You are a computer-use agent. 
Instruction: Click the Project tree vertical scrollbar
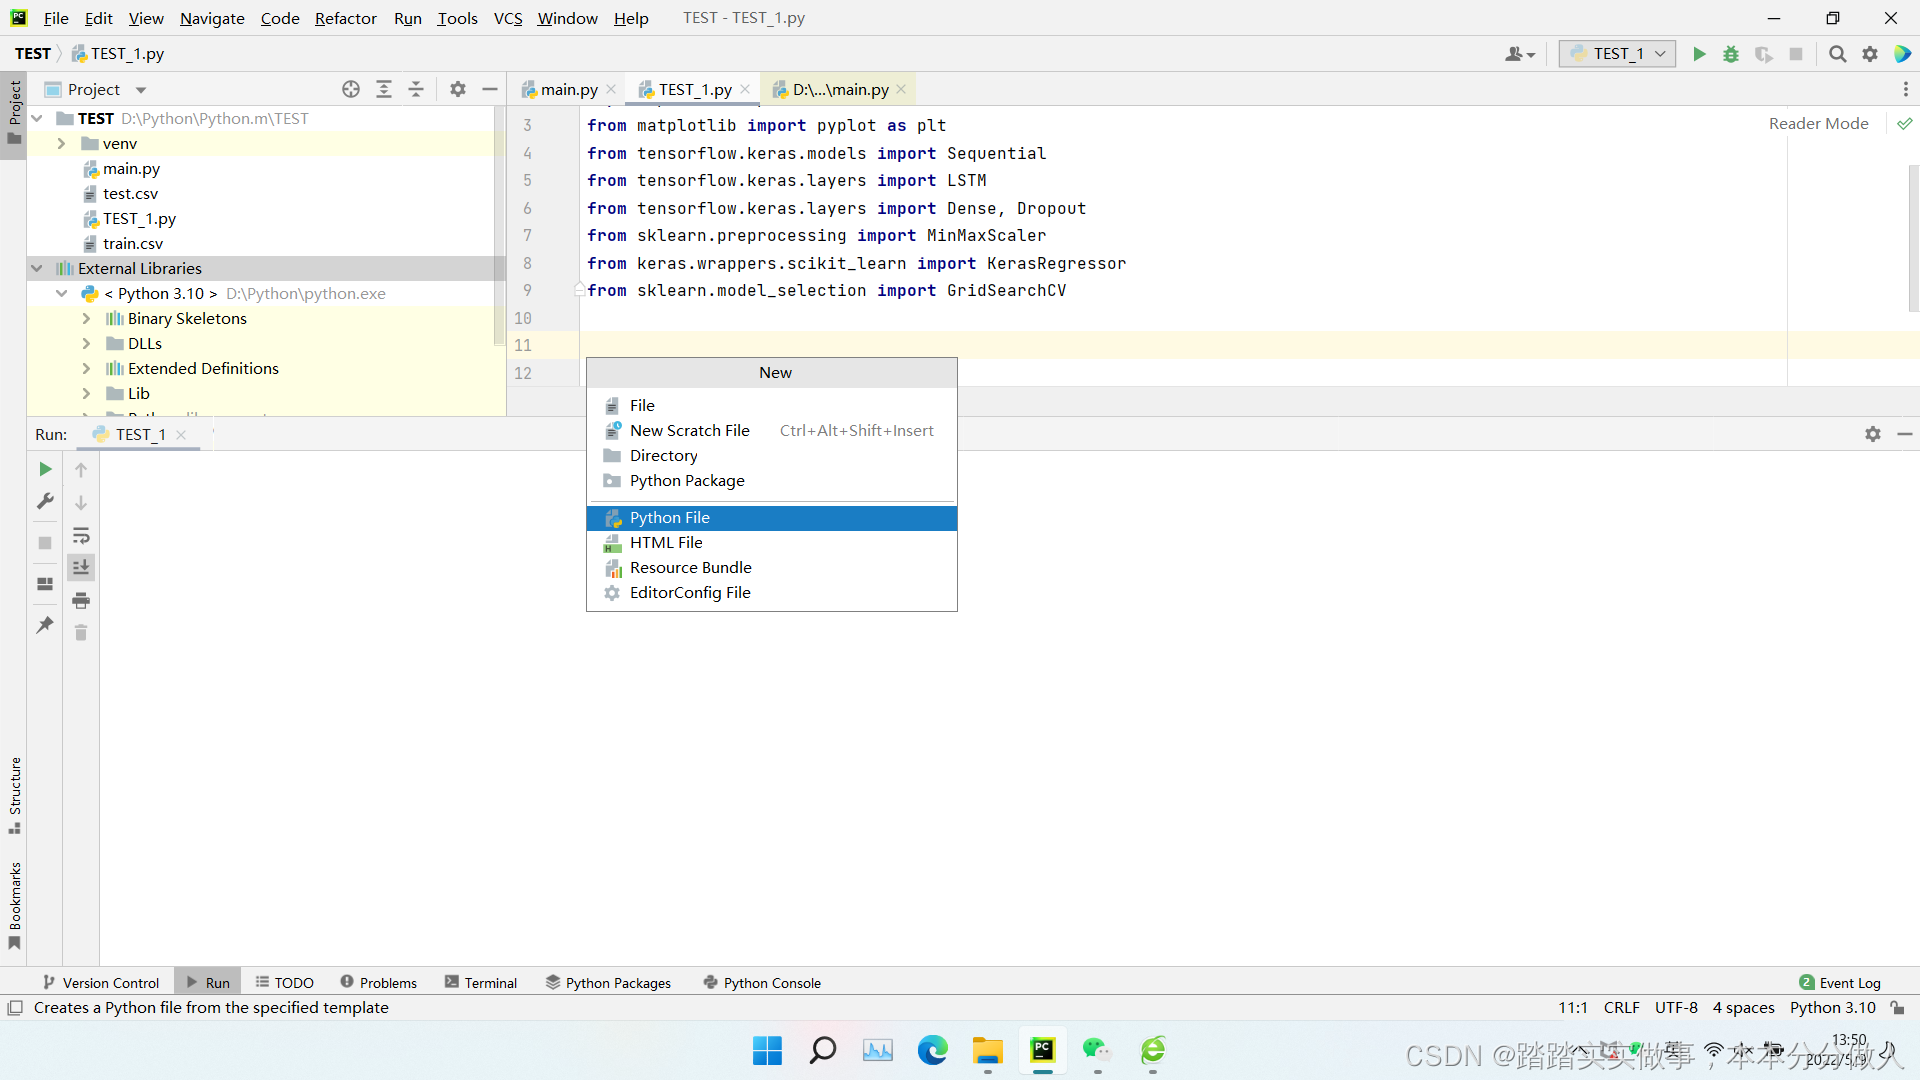point(500,225)
